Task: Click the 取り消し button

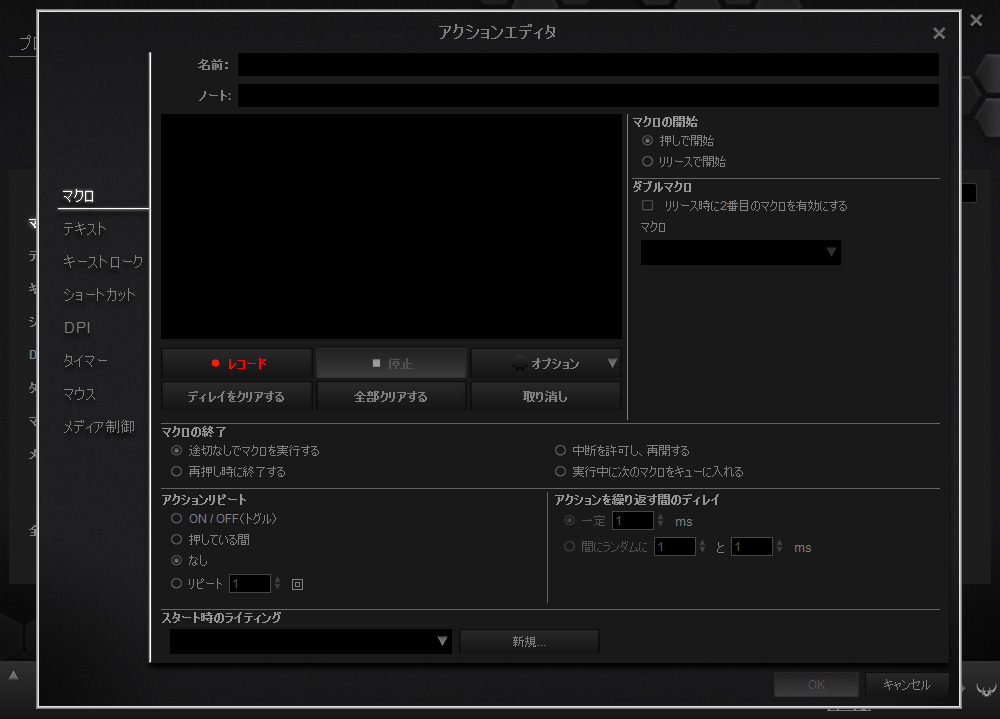Action: (545, 396)
